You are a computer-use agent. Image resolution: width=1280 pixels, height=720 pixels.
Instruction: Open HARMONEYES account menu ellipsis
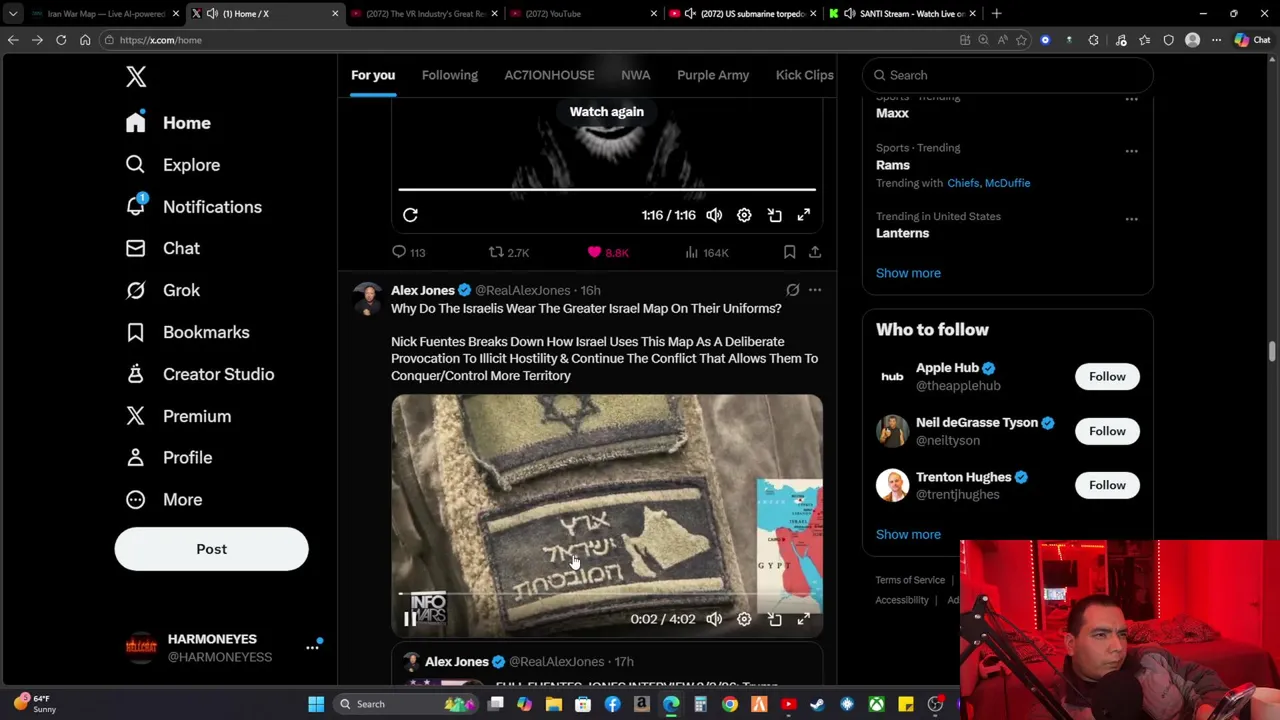[x=312, y=648]
